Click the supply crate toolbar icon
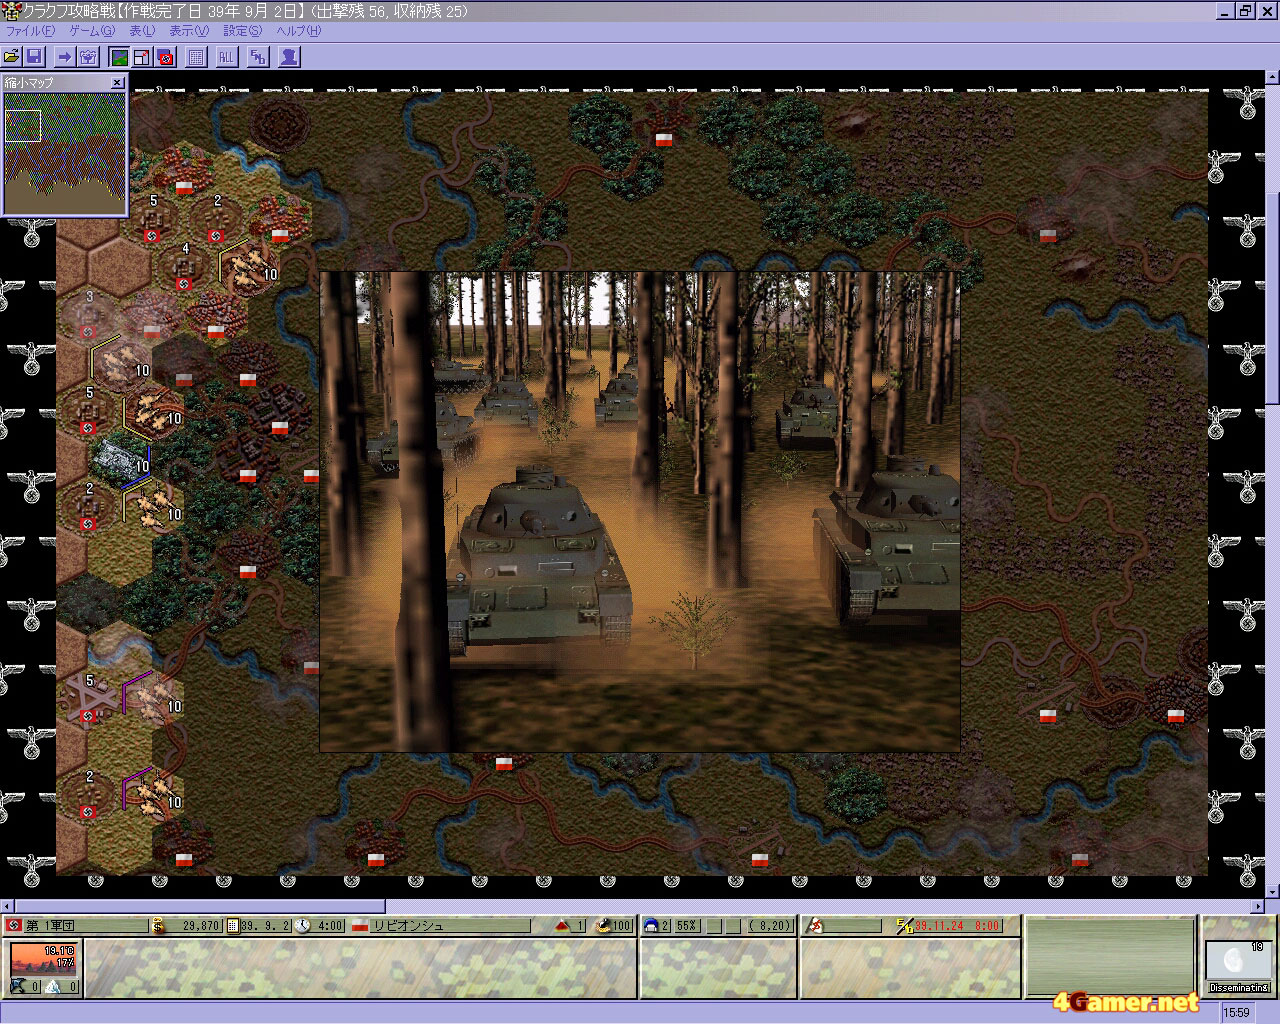This screenshot has height=1024, width=1280. click(88, 57)
